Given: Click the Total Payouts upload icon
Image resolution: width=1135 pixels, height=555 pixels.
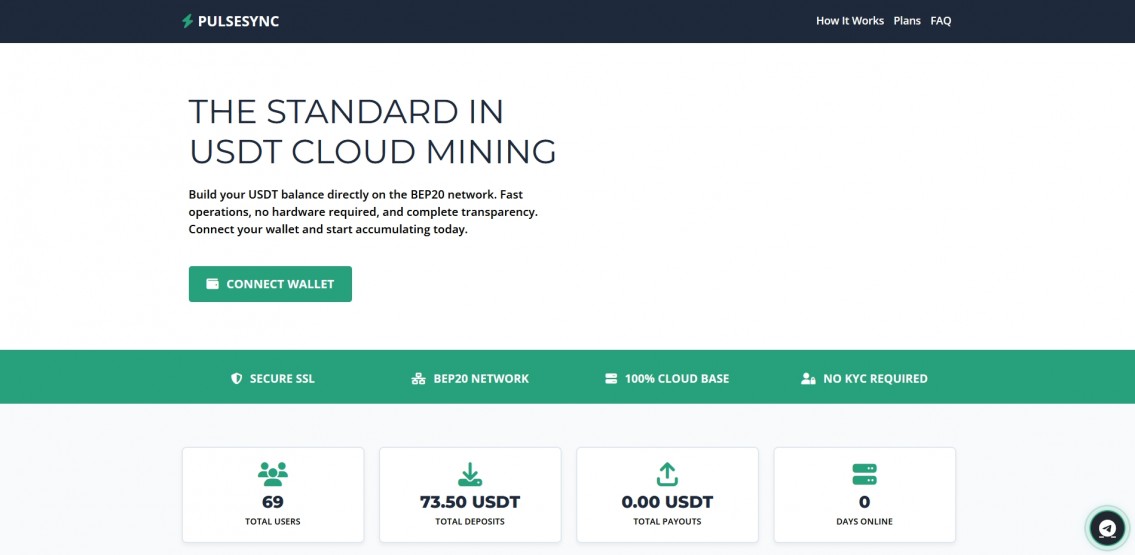Looking at the screenshot, I should [667, 473].
